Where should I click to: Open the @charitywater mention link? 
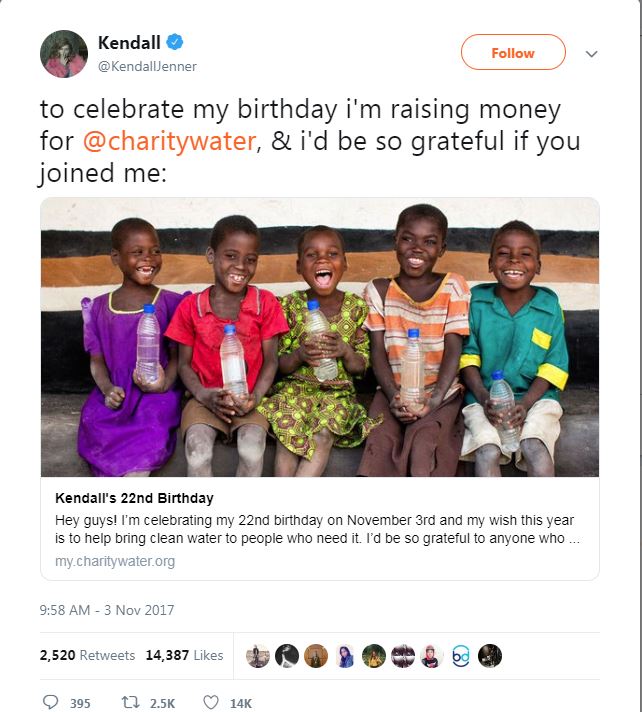pyautogui.click(x=169, y=142)
